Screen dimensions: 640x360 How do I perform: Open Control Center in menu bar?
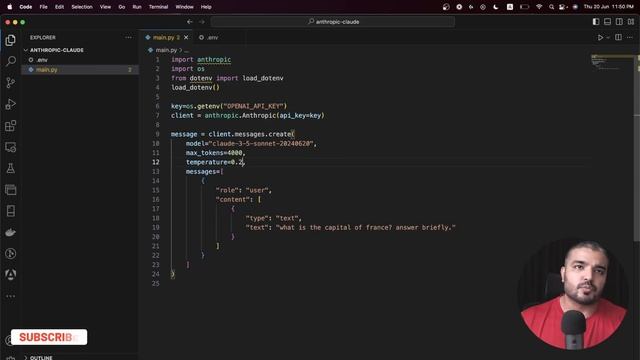click(563, 7)
